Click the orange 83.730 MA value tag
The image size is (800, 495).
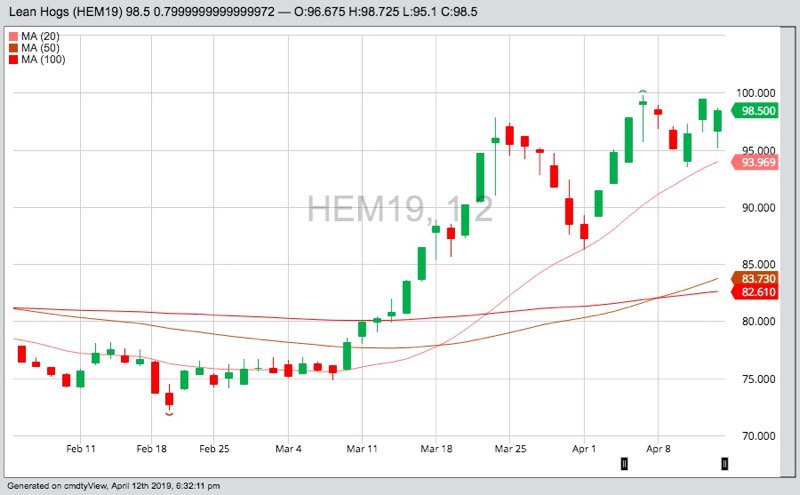(755, 279)
